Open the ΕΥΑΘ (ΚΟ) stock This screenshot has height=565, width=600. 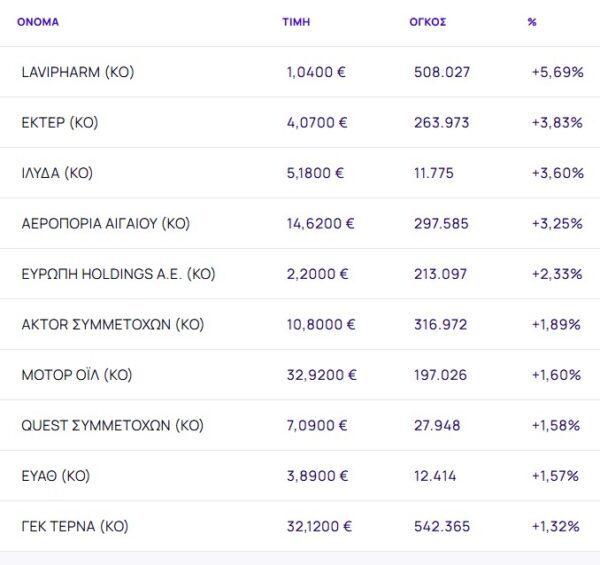point(55,476)
